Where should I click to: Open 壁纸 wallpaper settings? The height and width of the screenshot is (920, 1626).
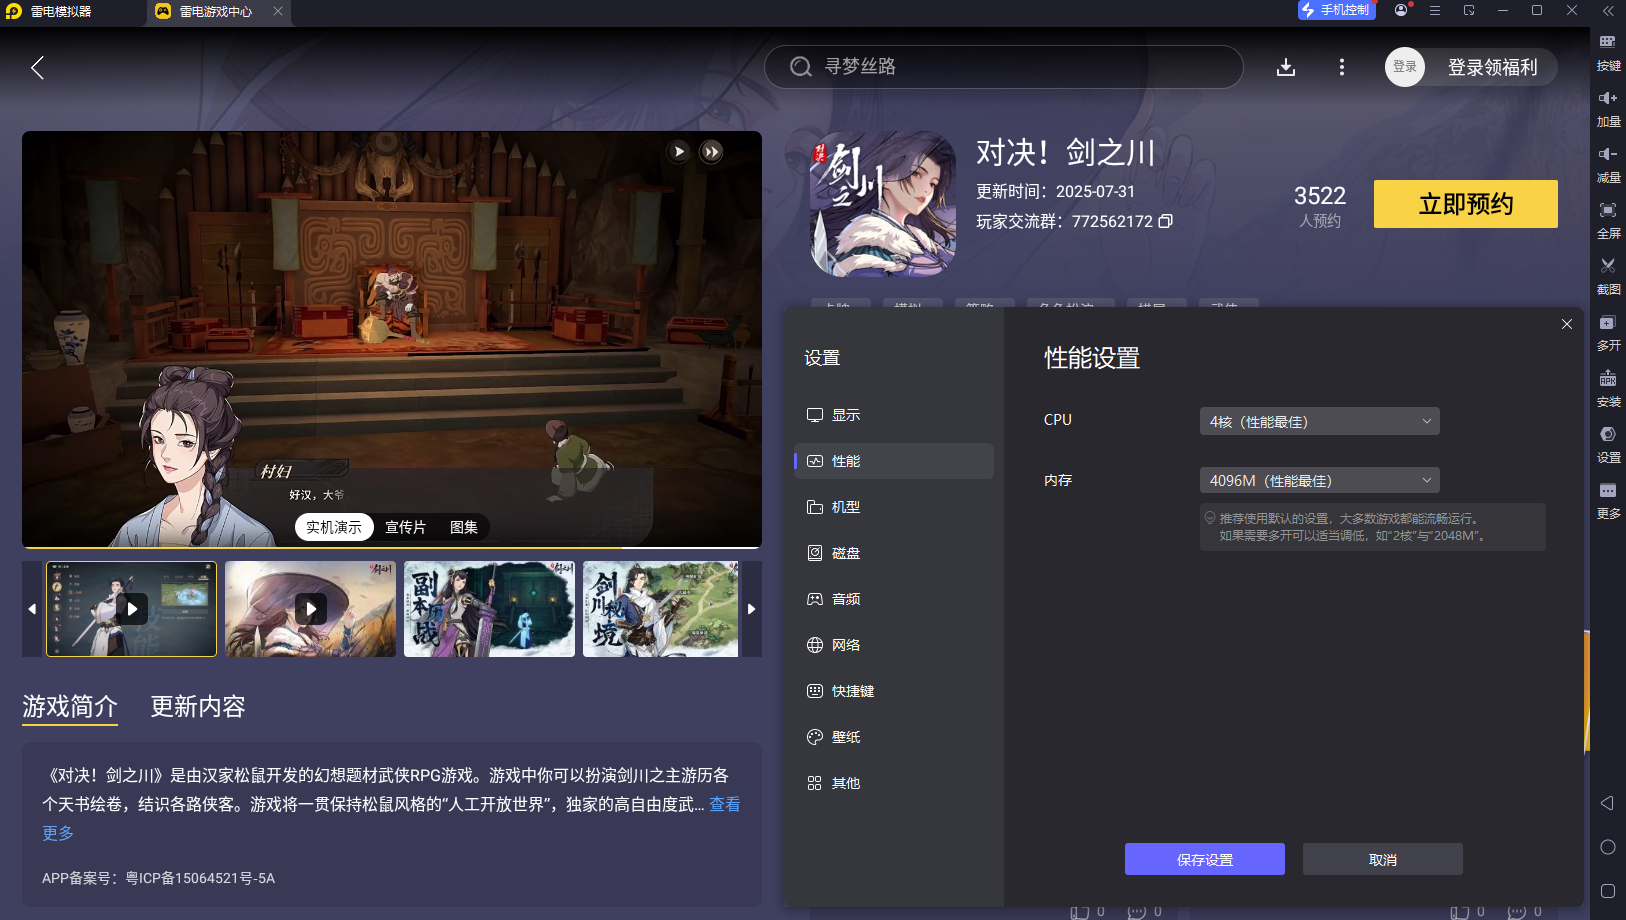(x=894, y=737)
